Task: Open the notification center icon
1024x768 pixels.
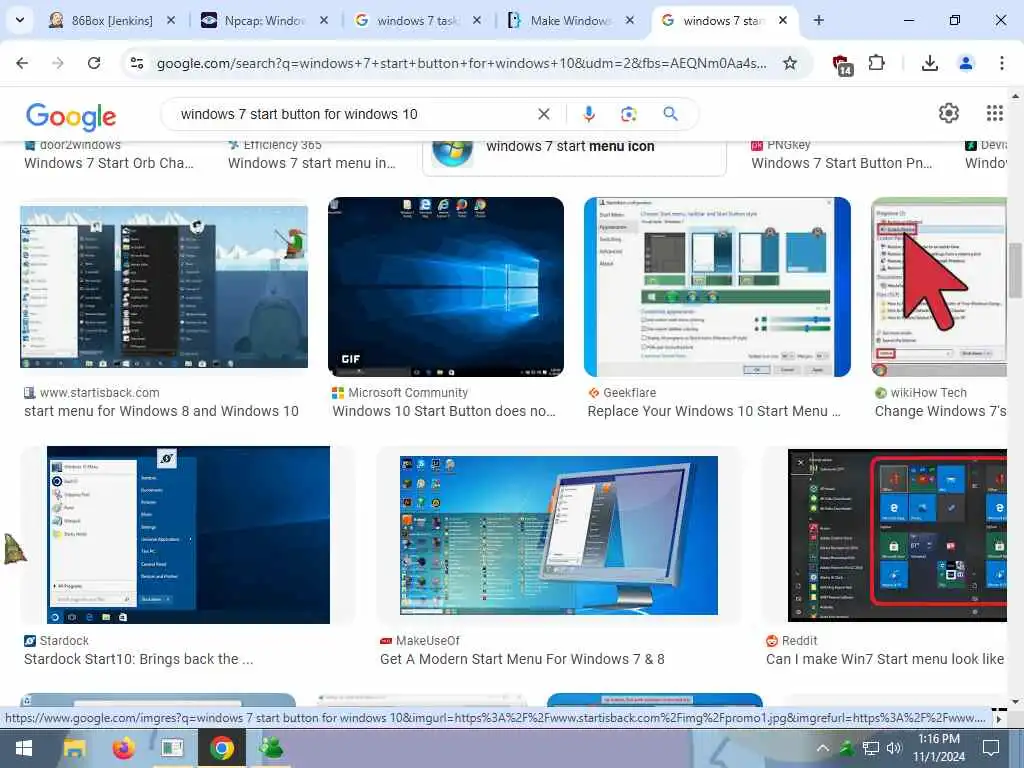Action: point(991,748)
